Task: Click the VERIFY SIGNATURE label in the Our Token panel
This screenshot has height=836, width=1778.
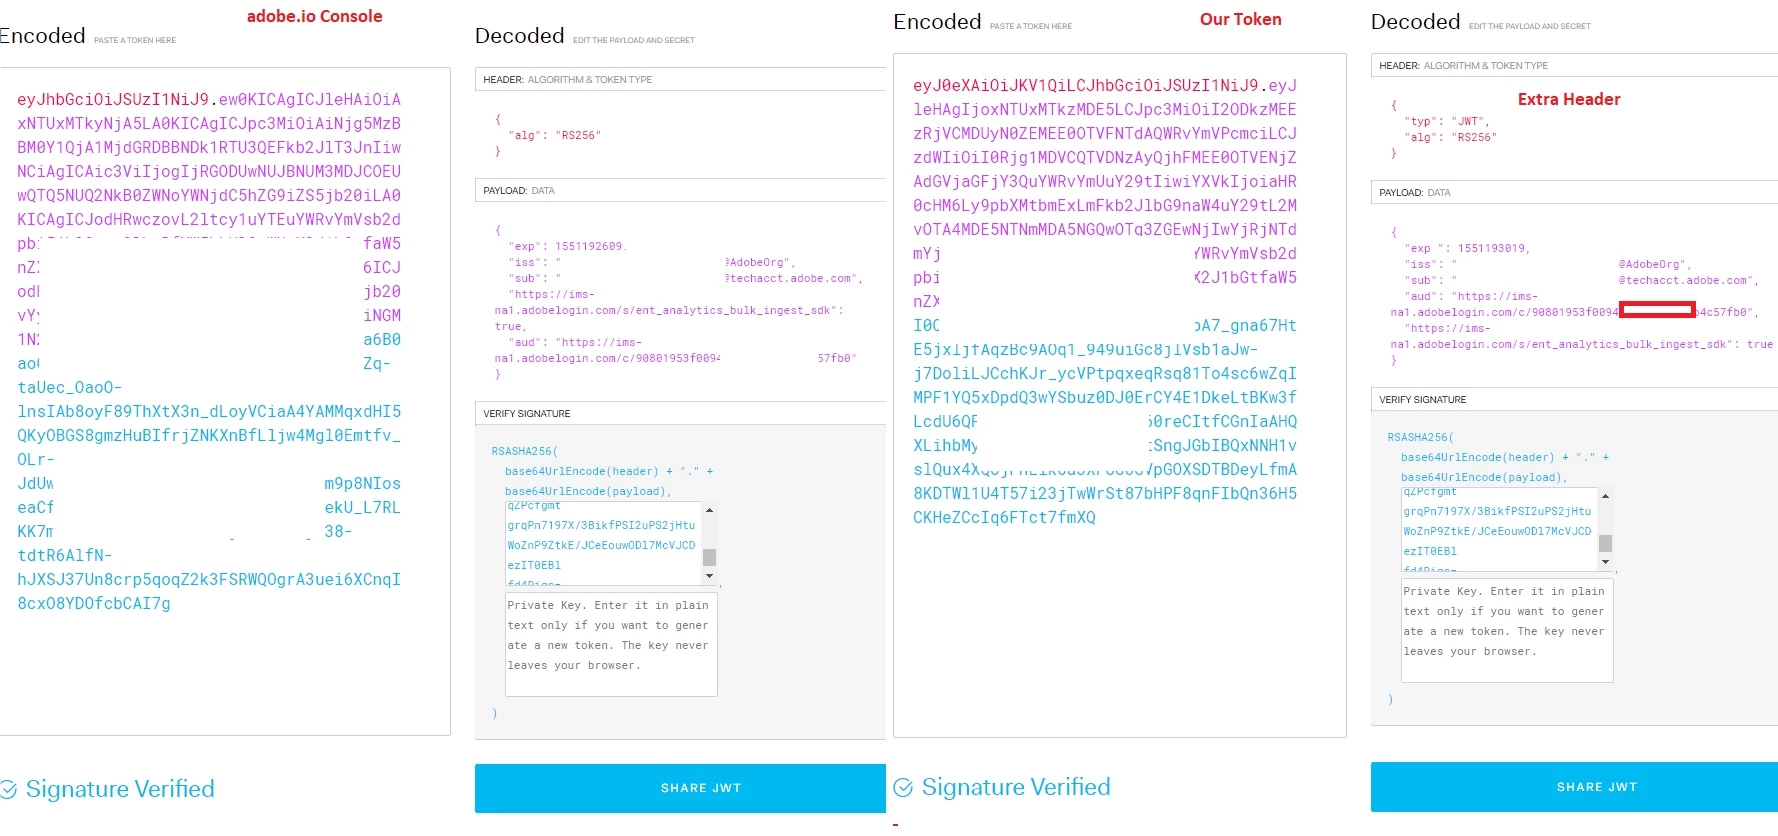Action: click(1423, 399)
